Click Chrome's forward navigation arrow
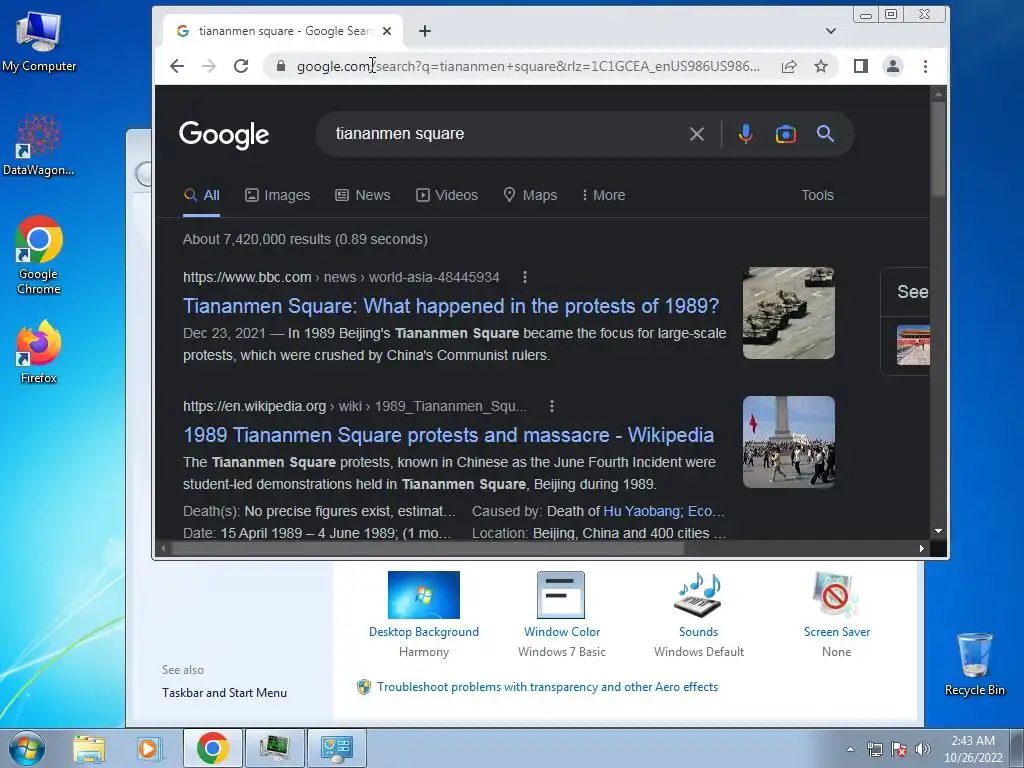The width and height of the screenshot is (1024, 768). click(209, 66)
